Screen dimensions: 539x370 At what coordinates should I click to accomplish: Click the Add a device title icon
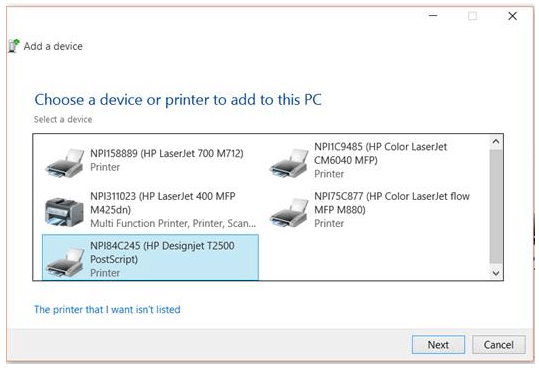[14, 46]
